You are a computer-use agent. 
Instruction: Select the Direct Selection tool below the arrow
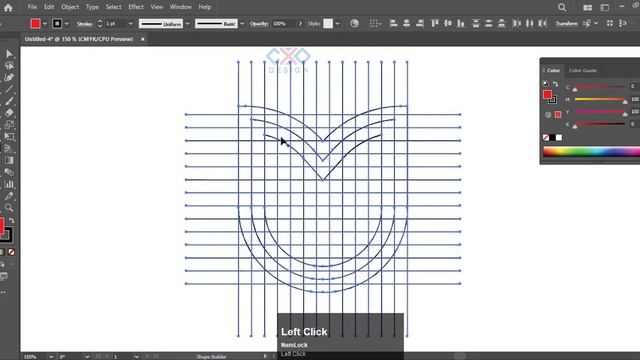point(9,66)
